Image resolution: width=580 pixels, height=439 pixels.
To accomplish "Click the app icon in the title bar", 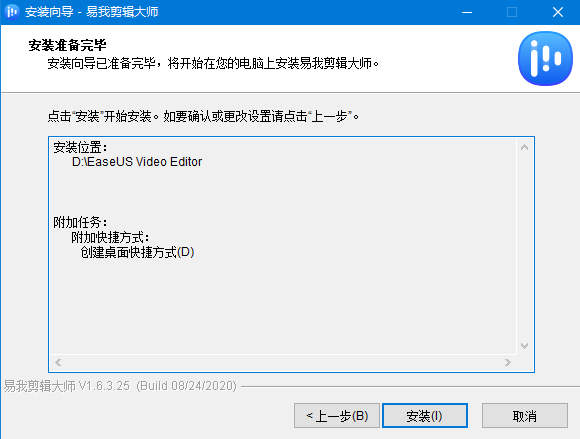I will [11, 12].
